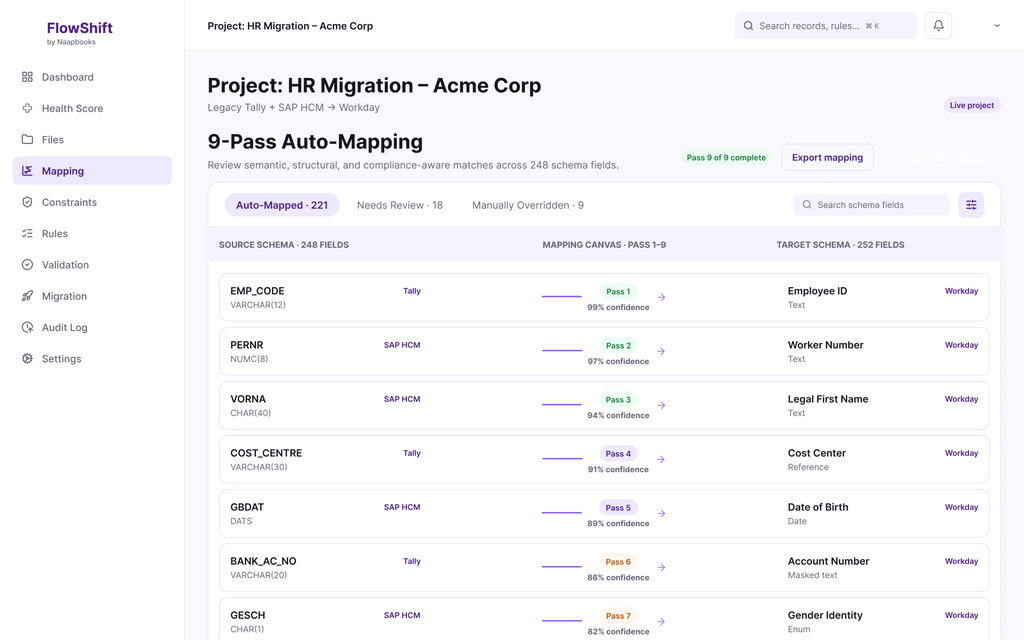Click the Migration rocket icon
The width and height of the screenshot is (1024, 640).
click(x=27, y=296)
